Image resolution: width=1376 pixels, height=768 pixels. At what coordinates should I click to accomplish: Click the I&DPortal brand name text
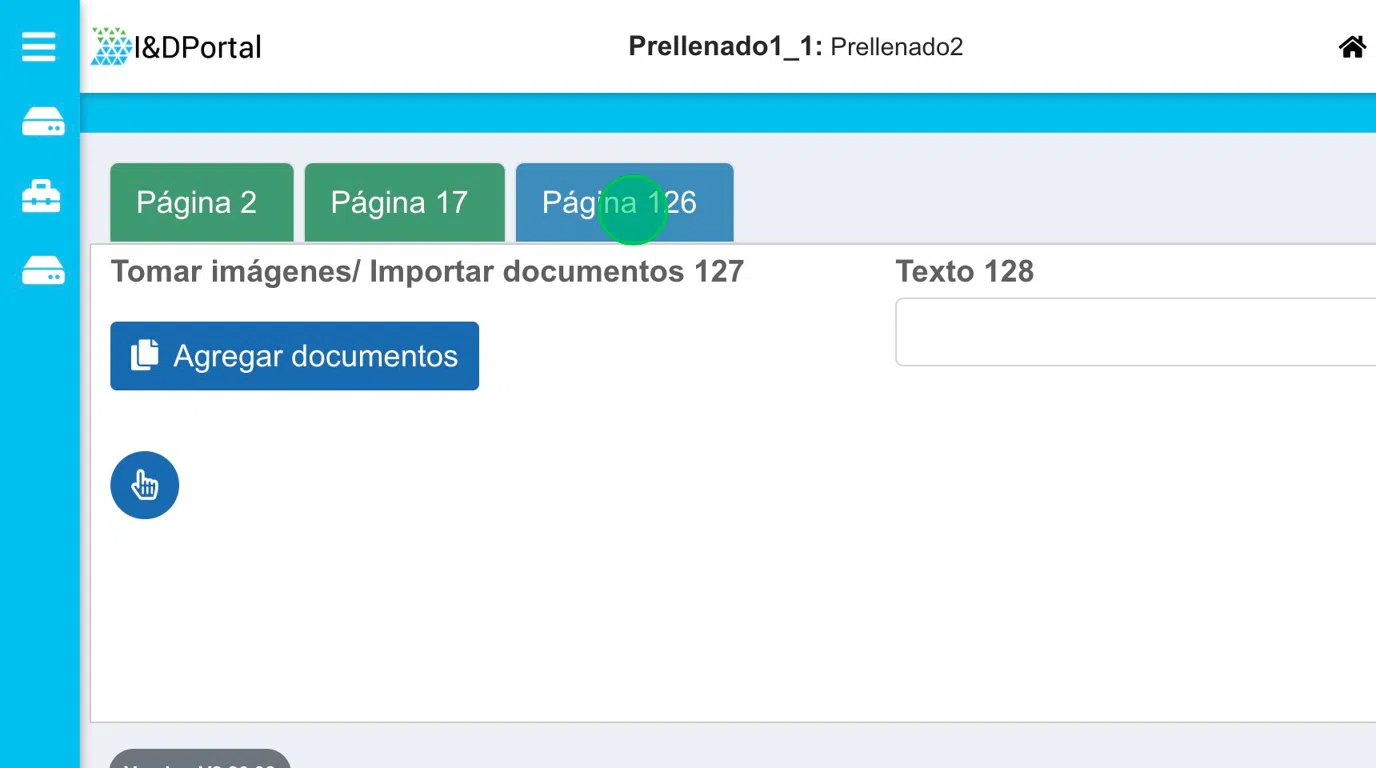tap(198, 47)
